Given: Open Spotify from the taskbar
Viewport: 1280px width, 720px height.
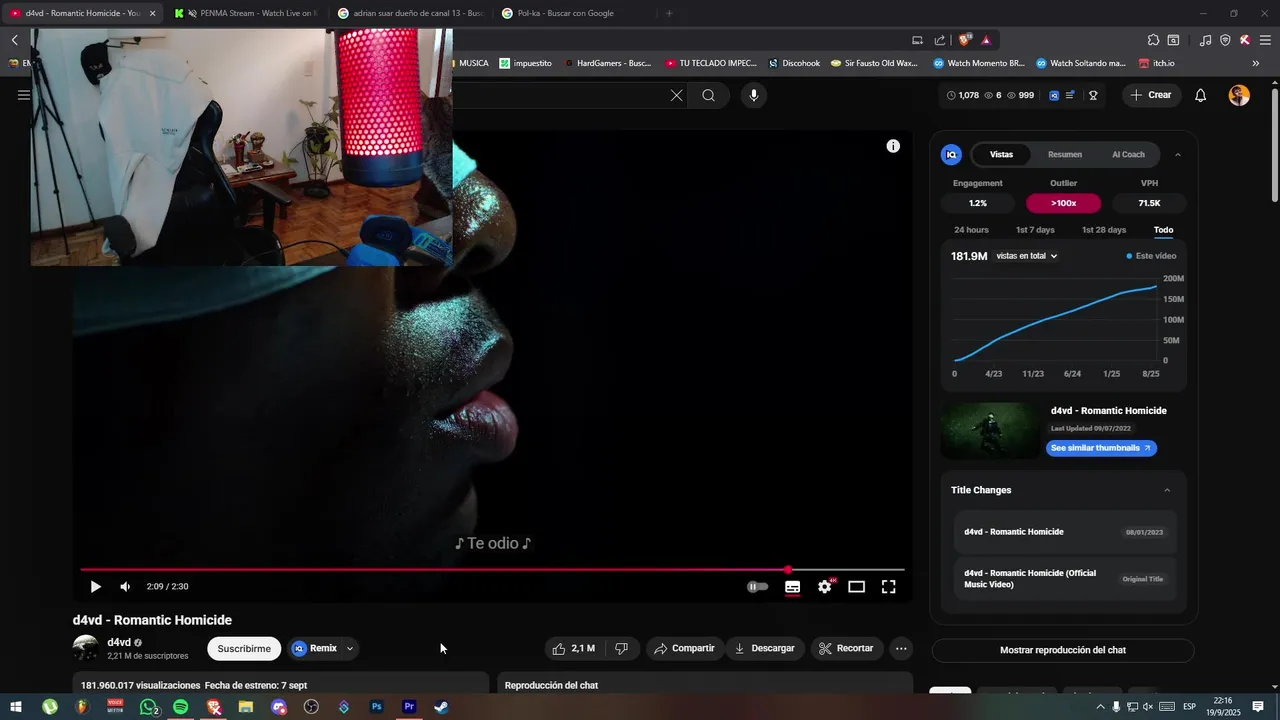Looking at the screenshot, I should coord(180,707).
